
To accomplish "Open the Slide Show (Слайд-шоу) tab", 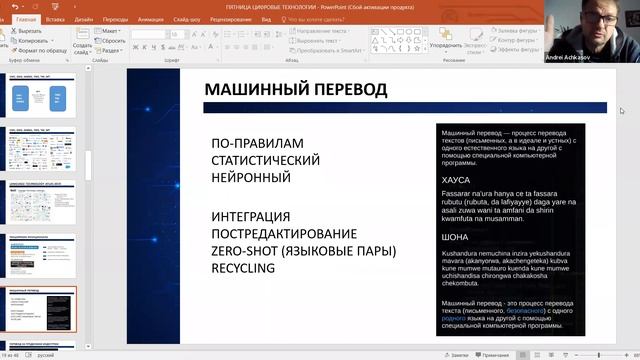I will [187, 20].
